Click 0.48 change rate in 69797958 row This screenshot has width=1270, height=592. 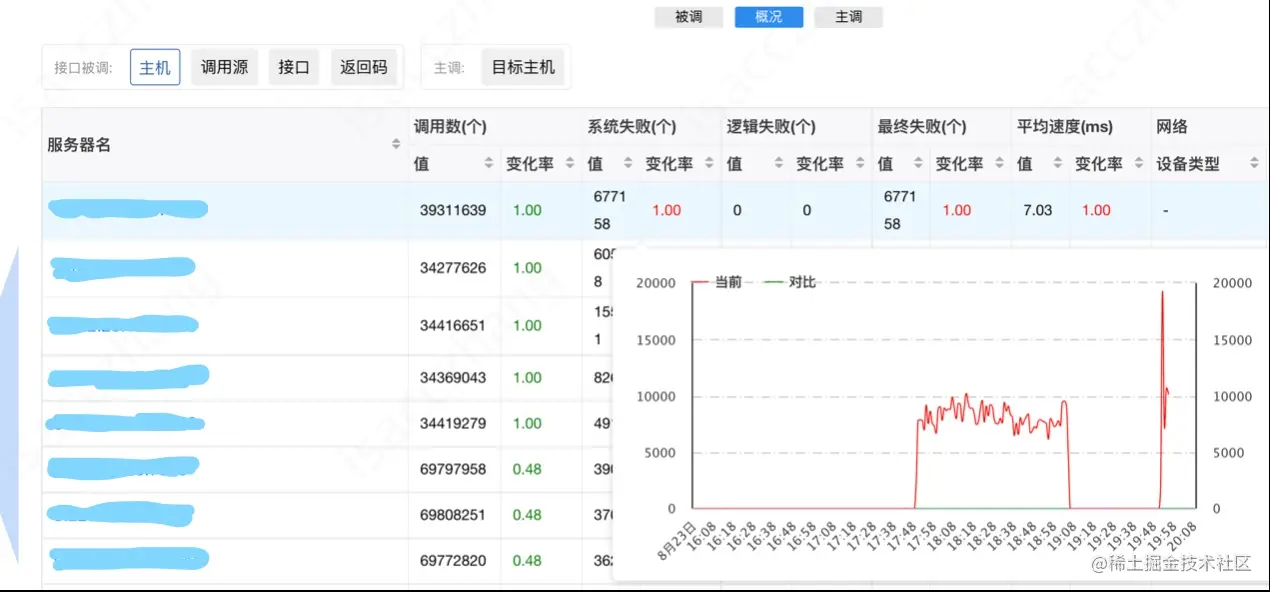point(527,469)
